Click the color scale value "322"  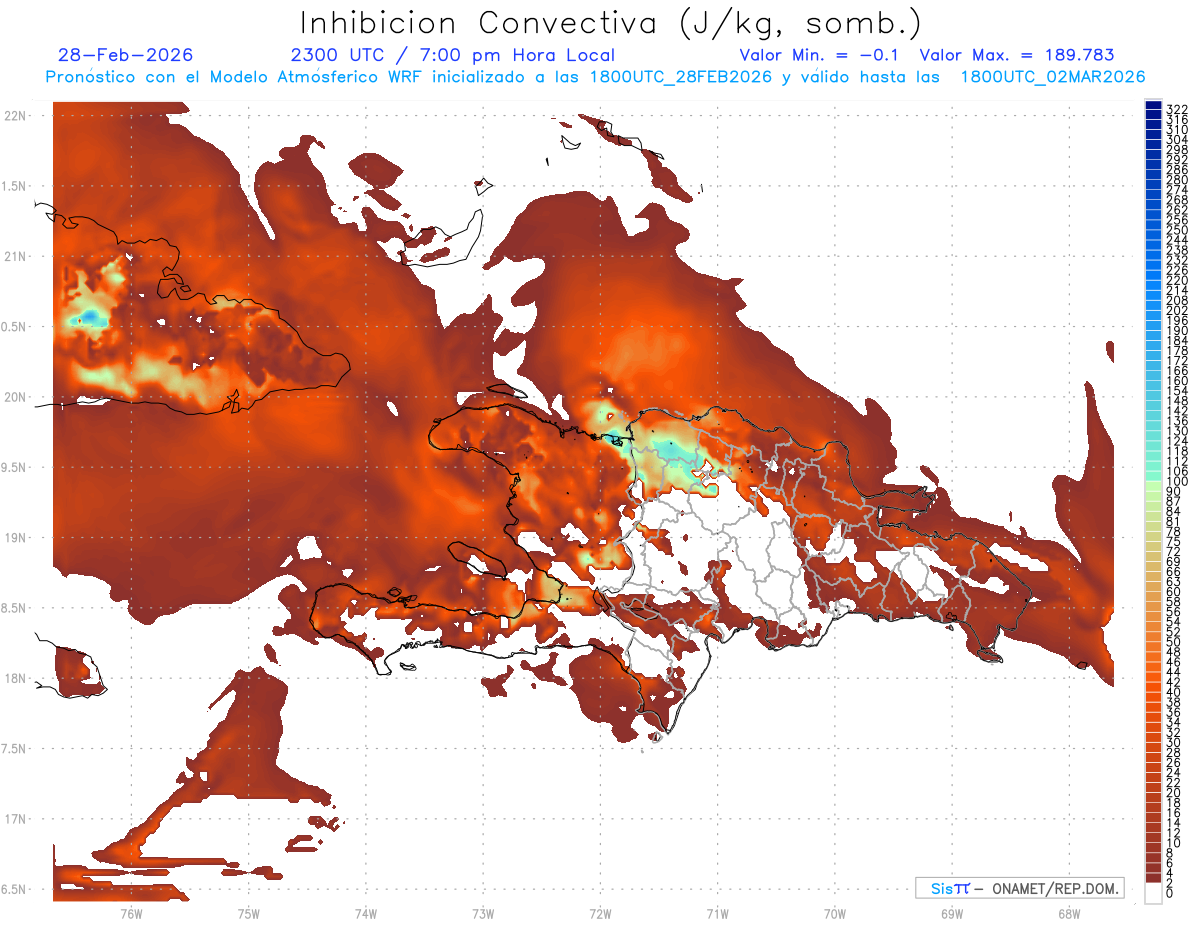(1176, 109)
